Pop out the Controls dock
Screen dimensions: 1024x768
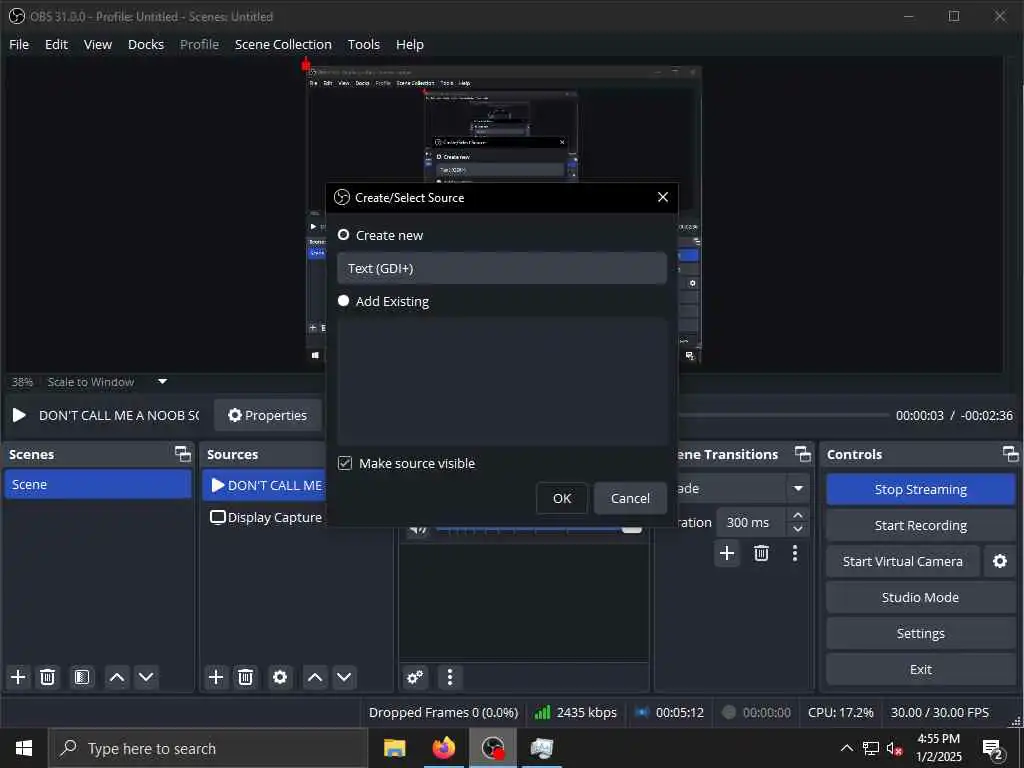1010,454
